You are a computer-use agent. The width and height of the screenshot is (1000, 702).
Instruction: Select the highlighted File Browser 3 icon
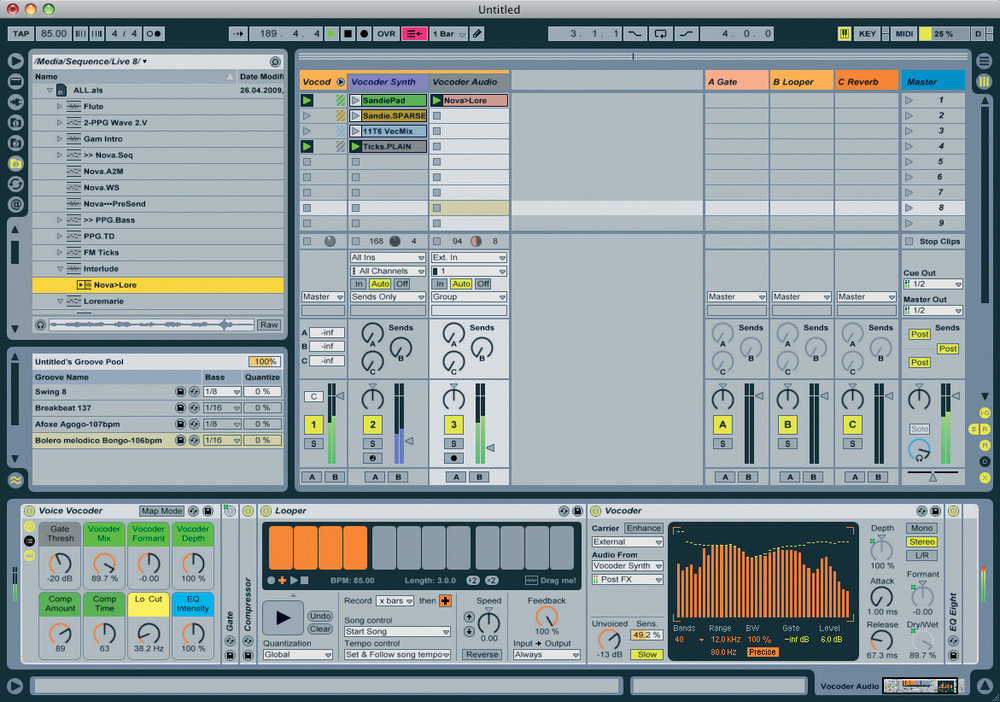pos(15,164)
